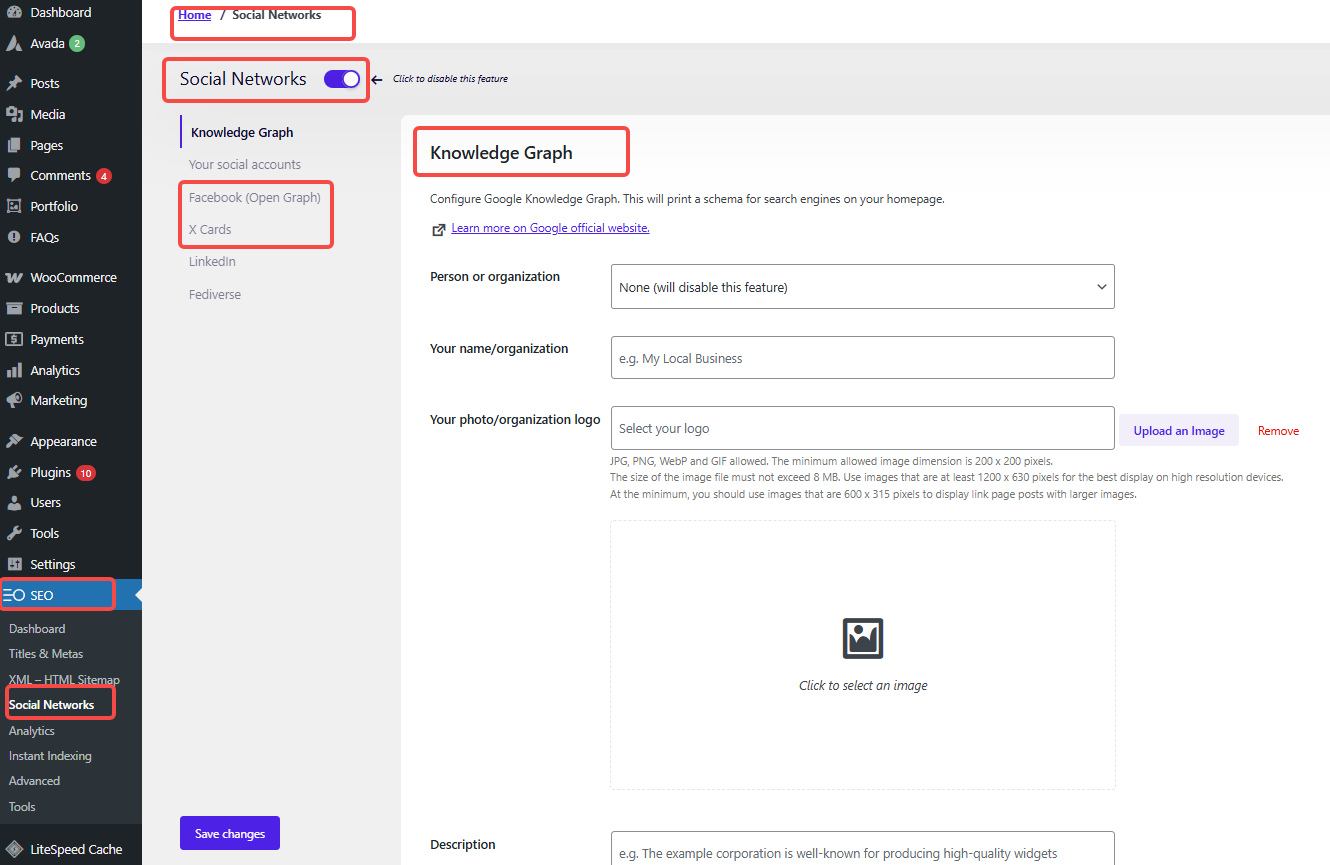Click the image placeholder icon in upload area

click(862, 638)
